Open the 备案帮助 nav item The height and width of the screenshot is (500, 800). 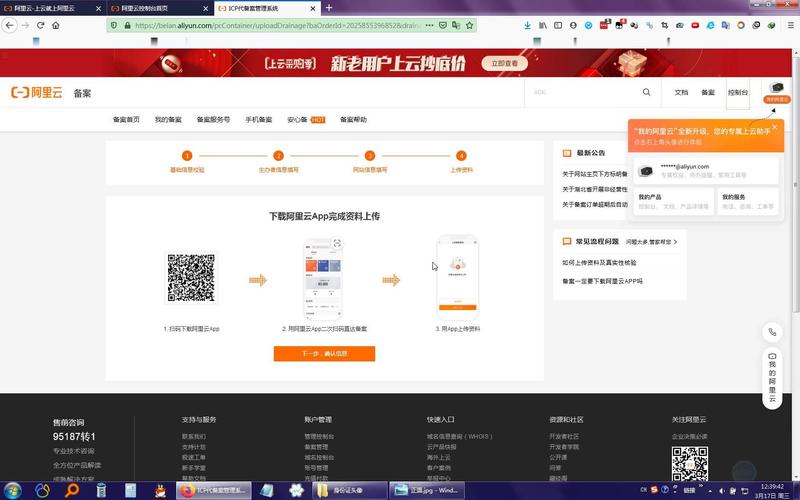354,119
